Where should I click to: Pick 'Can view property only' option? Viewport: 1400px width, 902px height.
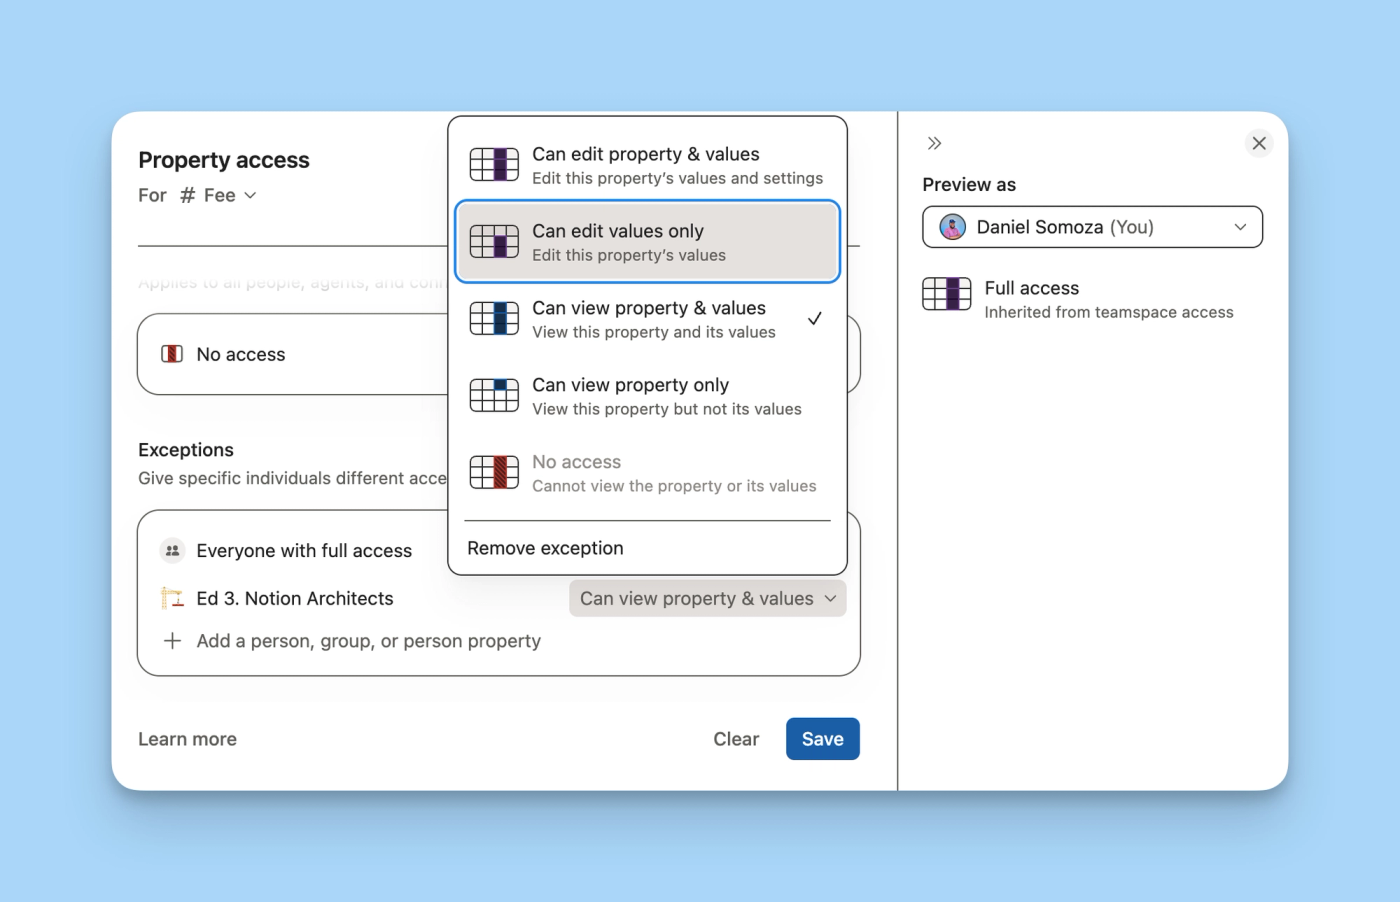(x=647, y=396)
